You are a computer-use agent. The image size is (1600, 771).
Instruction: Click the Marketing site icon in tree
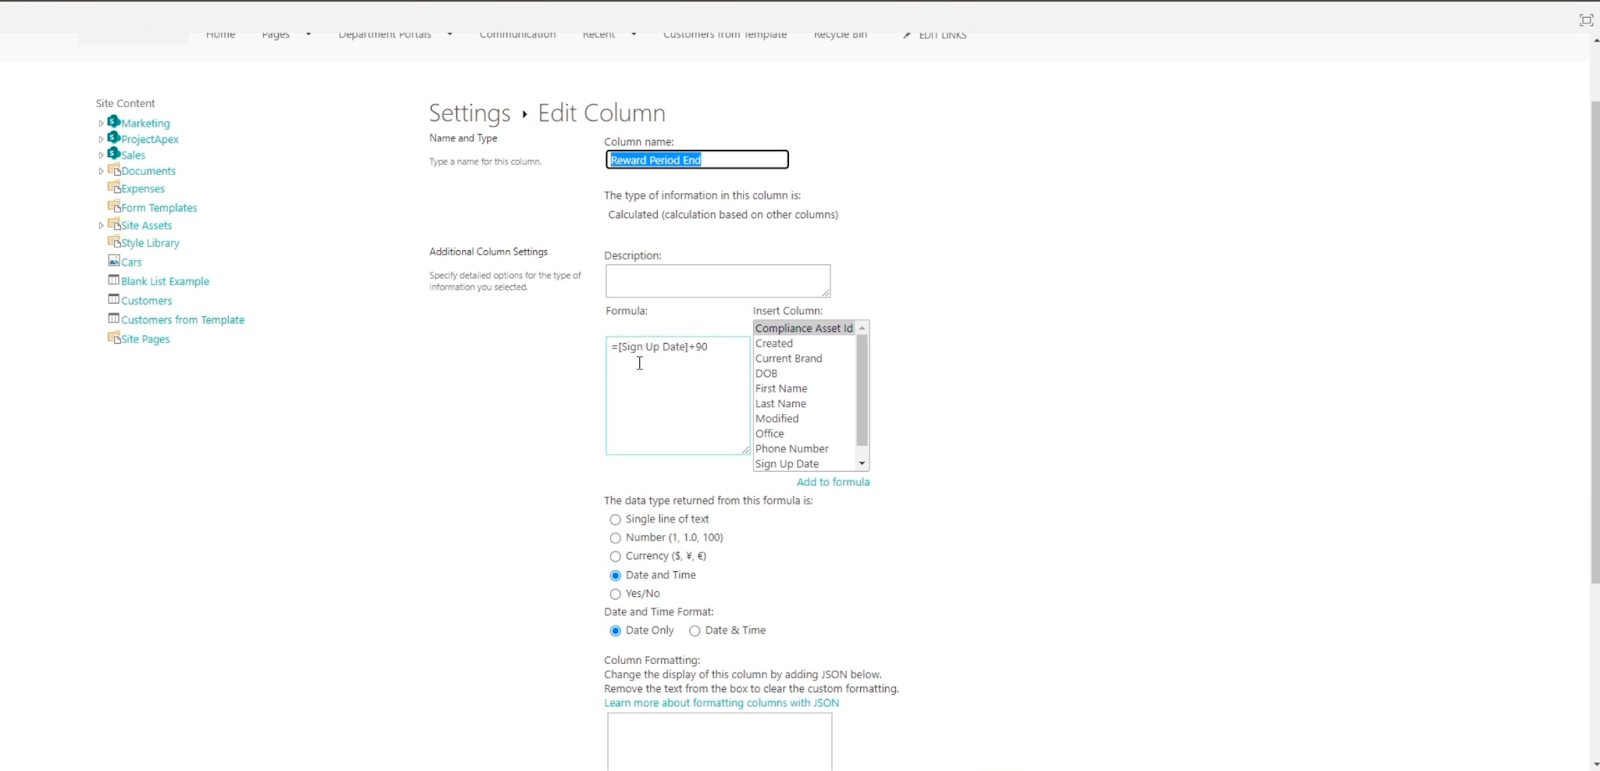click(114, 122)
